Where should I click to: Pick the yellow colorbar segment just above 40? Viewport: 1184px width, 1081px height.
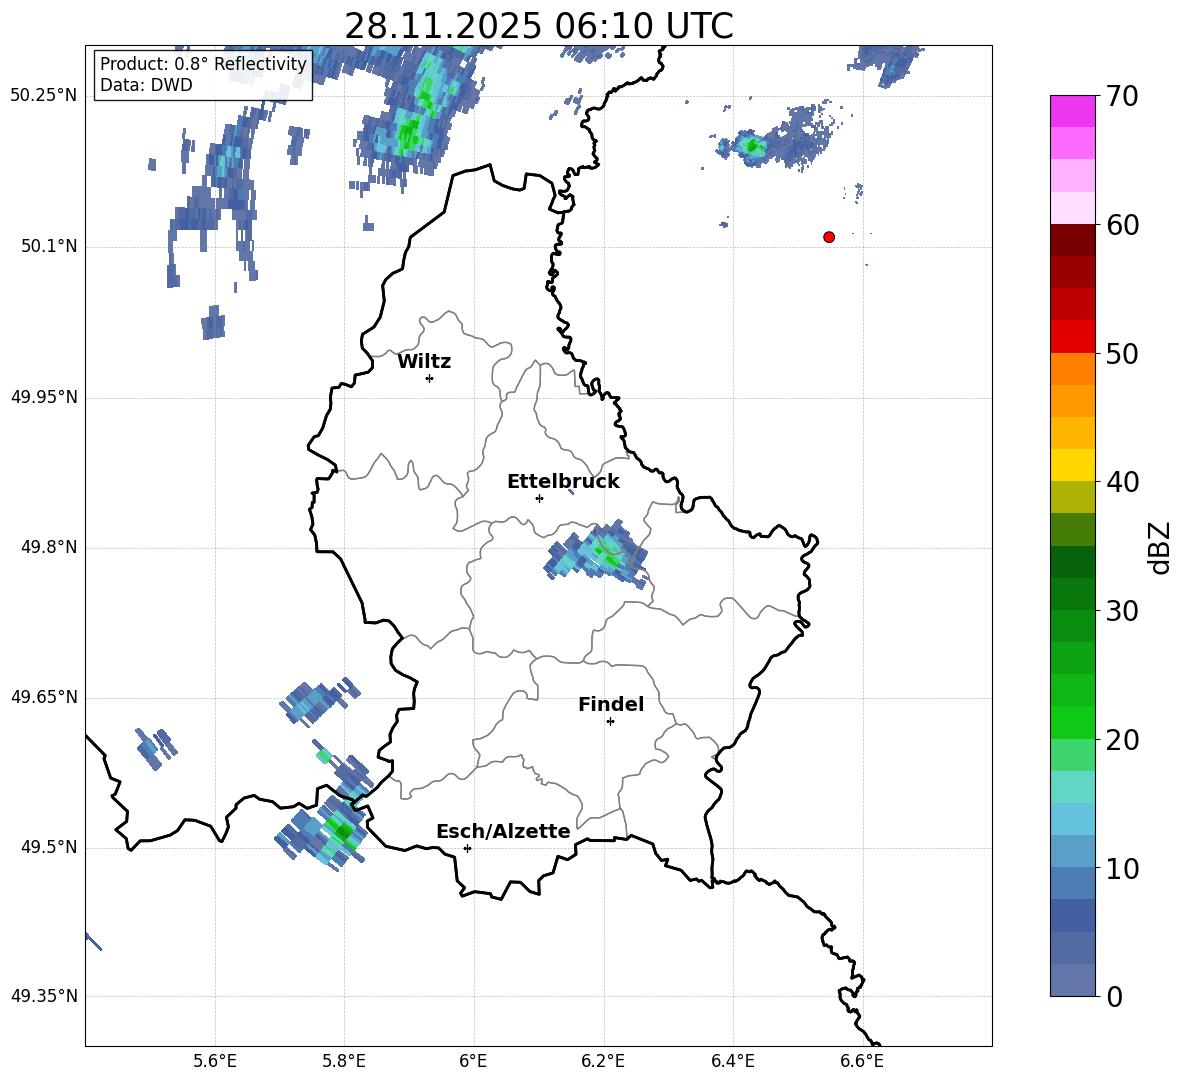coord(1072,465)
